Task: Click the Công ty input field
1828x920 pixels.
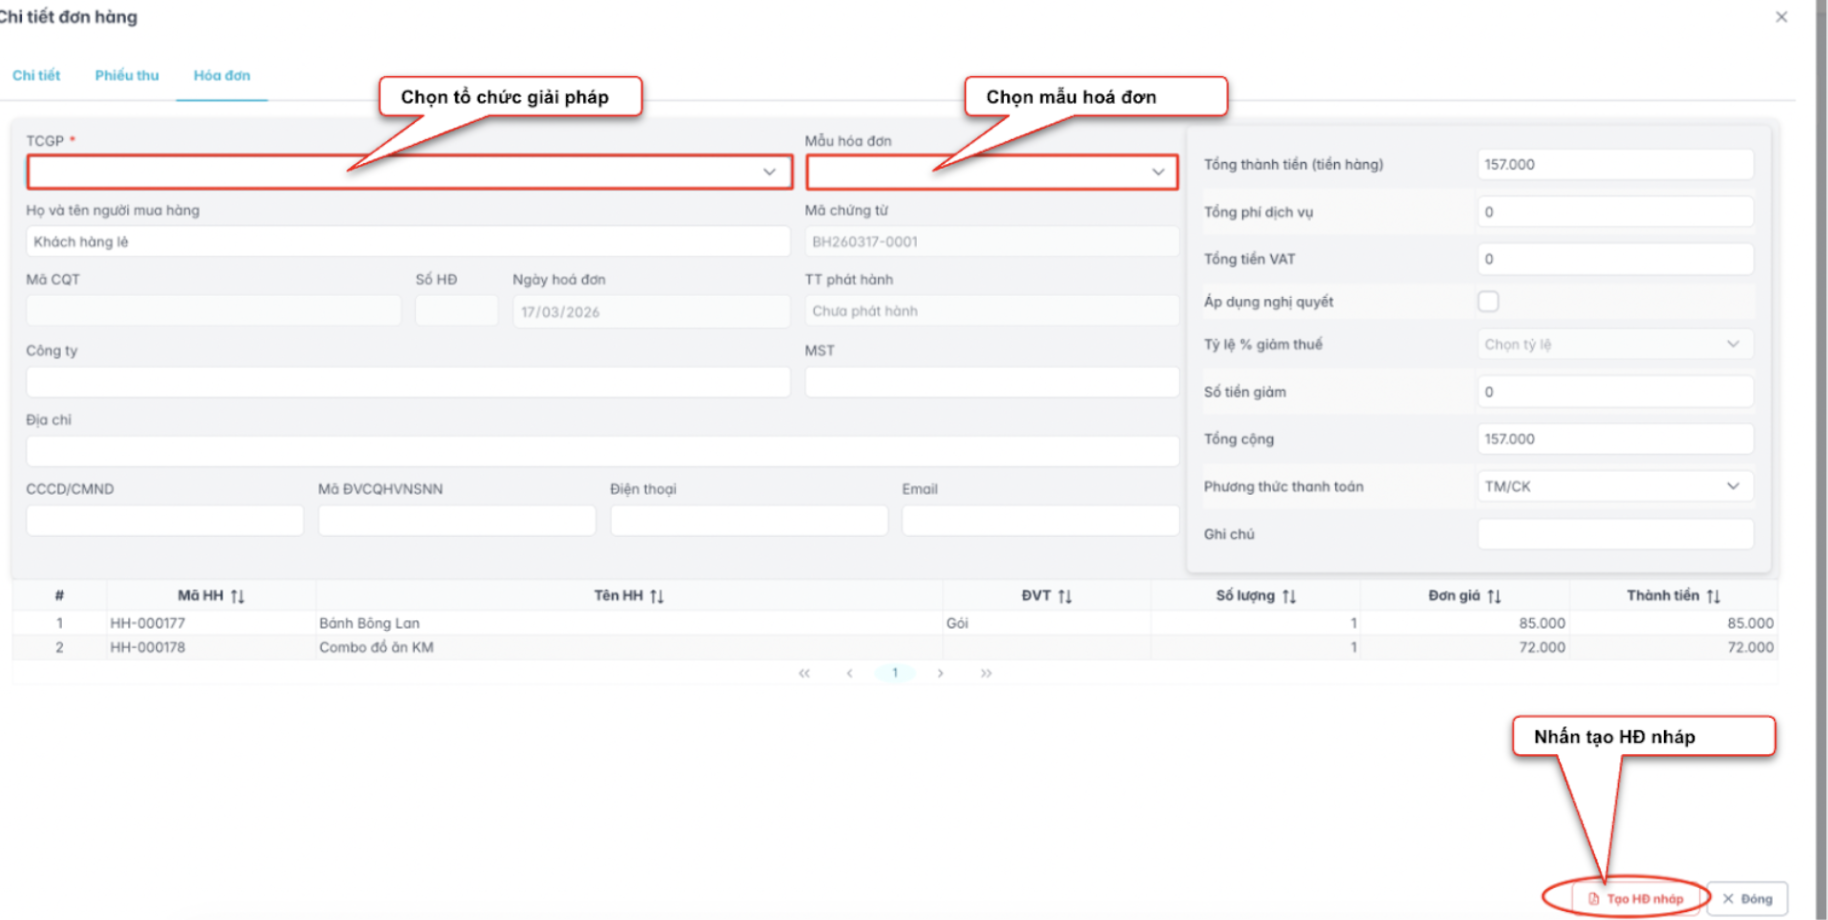Action: (408, 381)
